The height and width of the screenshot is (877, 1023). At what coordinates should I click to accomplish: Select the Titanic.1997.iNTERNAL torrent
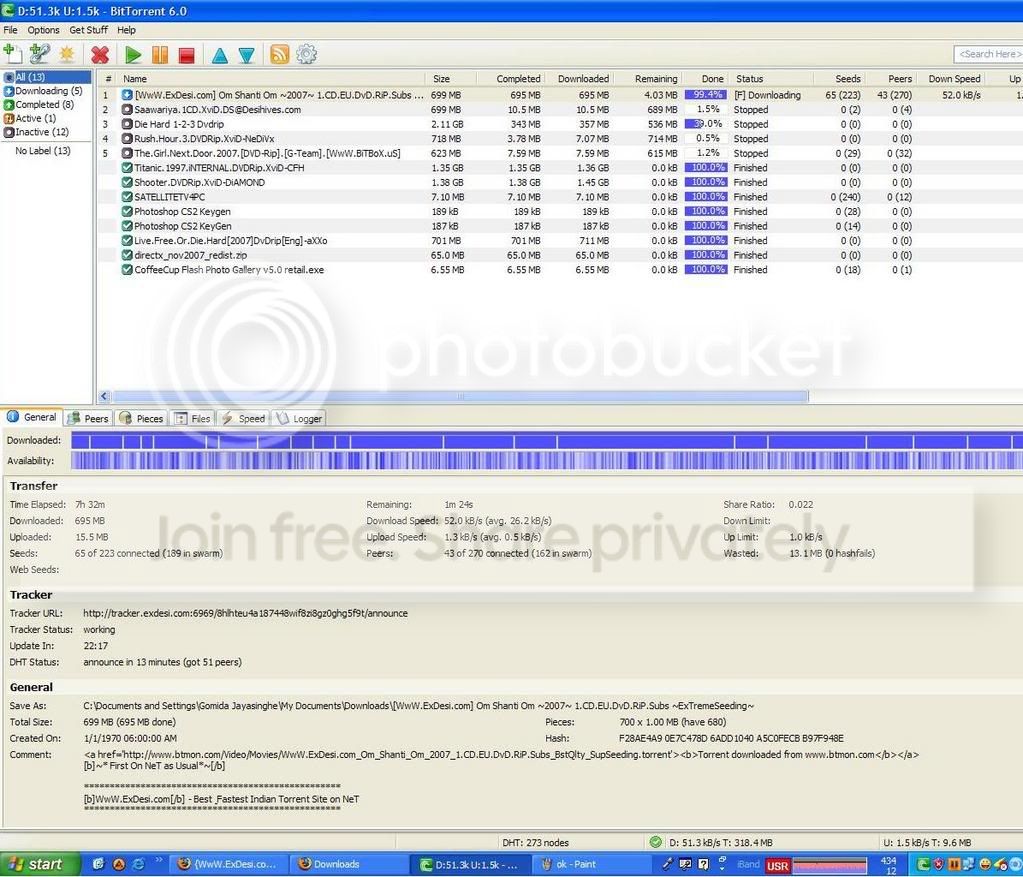(560, 168)
